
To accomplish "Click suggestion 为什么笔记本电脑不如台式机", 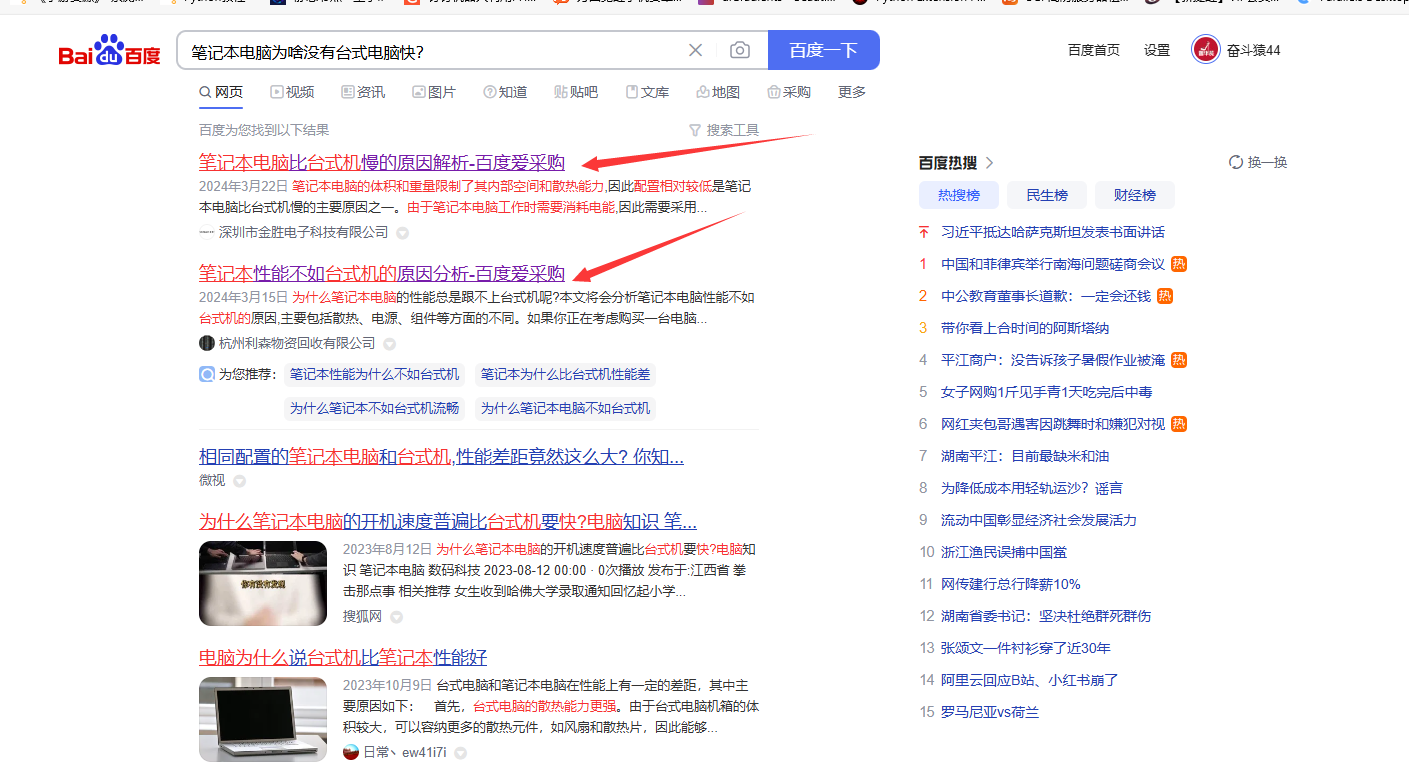I will tap(565, 408).
